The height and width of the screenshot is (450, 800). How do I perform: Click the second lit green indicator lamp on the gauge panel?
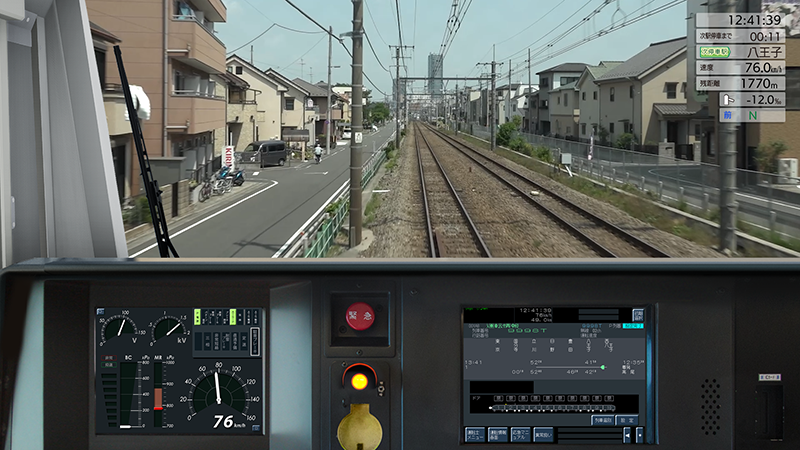(x=233, y=317)
